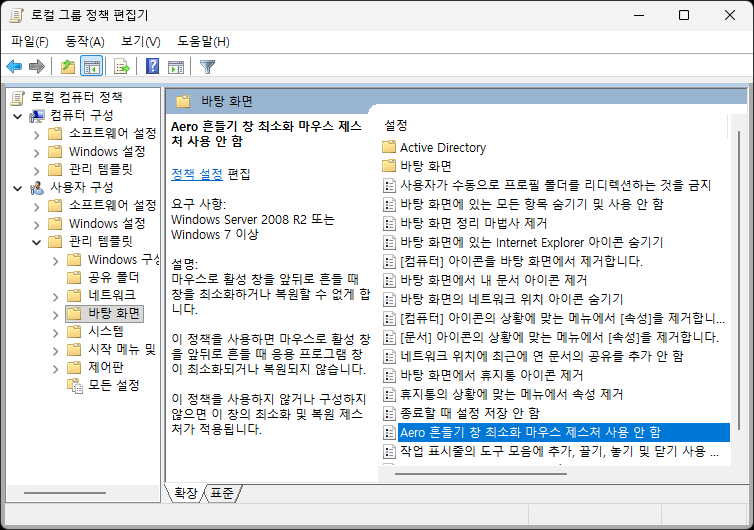Open the Active Directory folder in list
The height and width of the screenshot is (530, 754).
coord(442,147)
